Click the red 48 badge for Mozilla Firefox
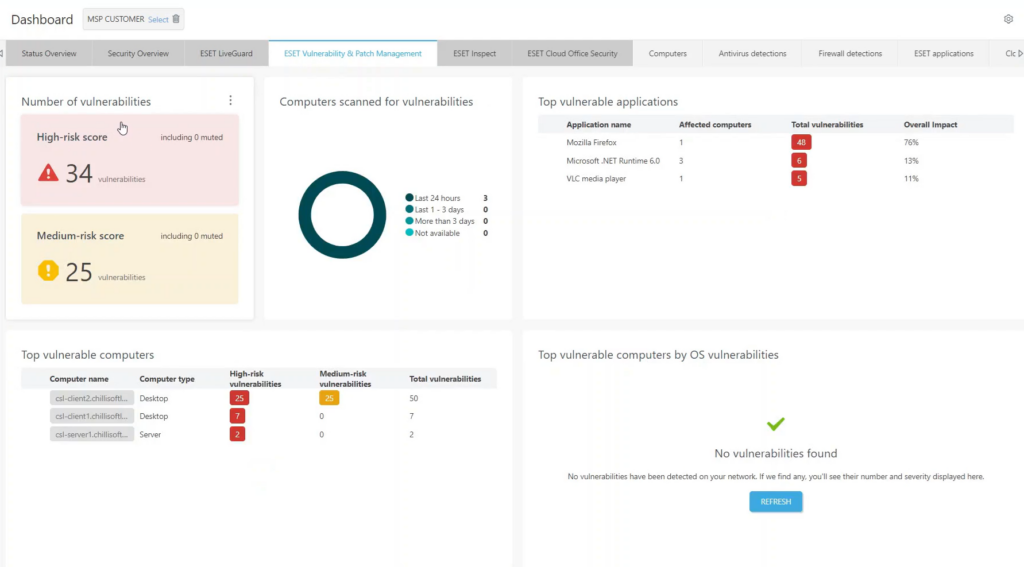This screenshot has width=1024, height=567. [x=801, y=143]
